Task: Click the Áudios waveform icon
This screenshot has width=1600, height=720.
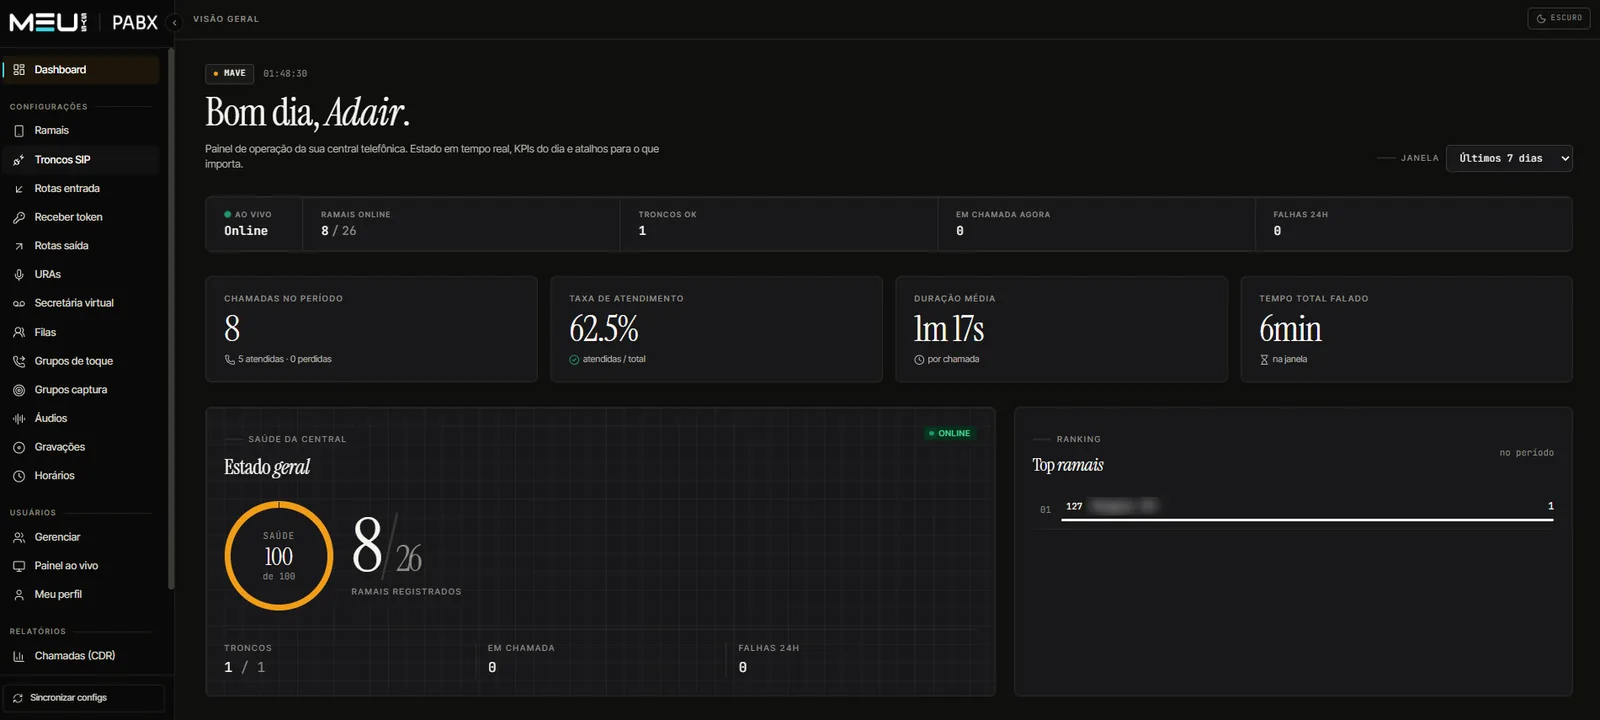Action: click(x=19, y=419)
